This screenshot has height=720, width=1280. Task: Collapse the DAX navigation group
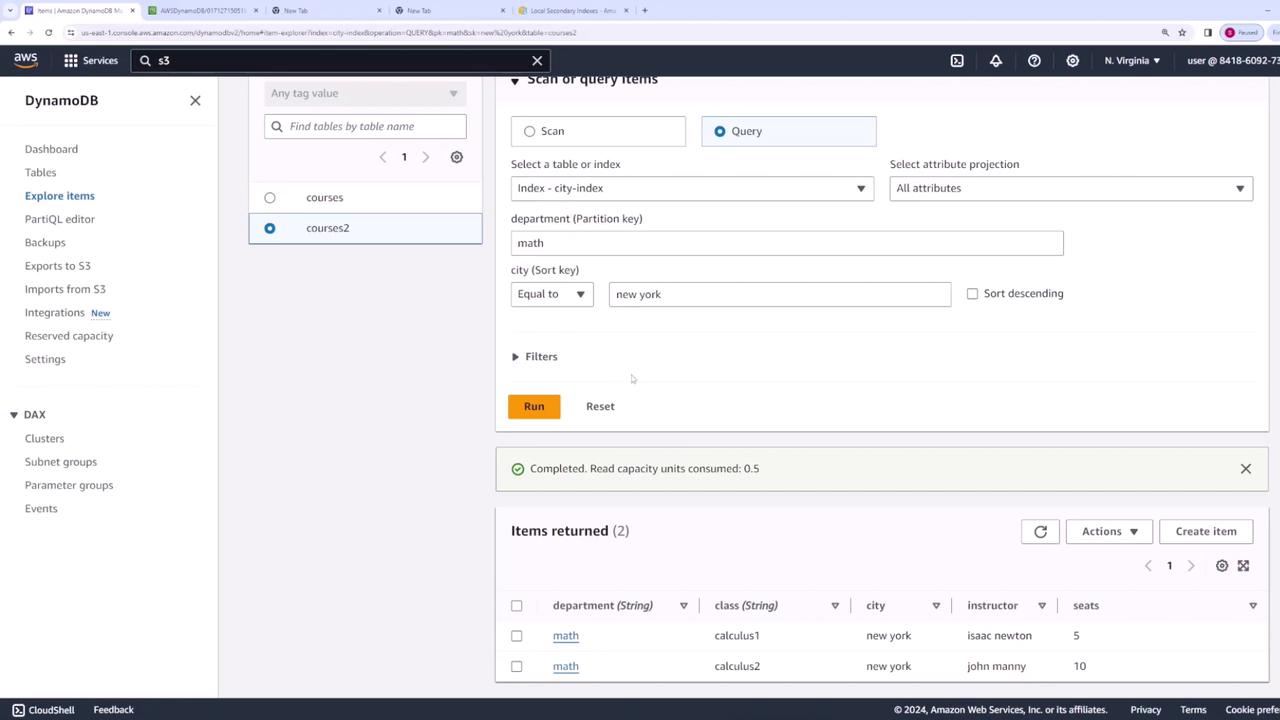pos(14,415)
